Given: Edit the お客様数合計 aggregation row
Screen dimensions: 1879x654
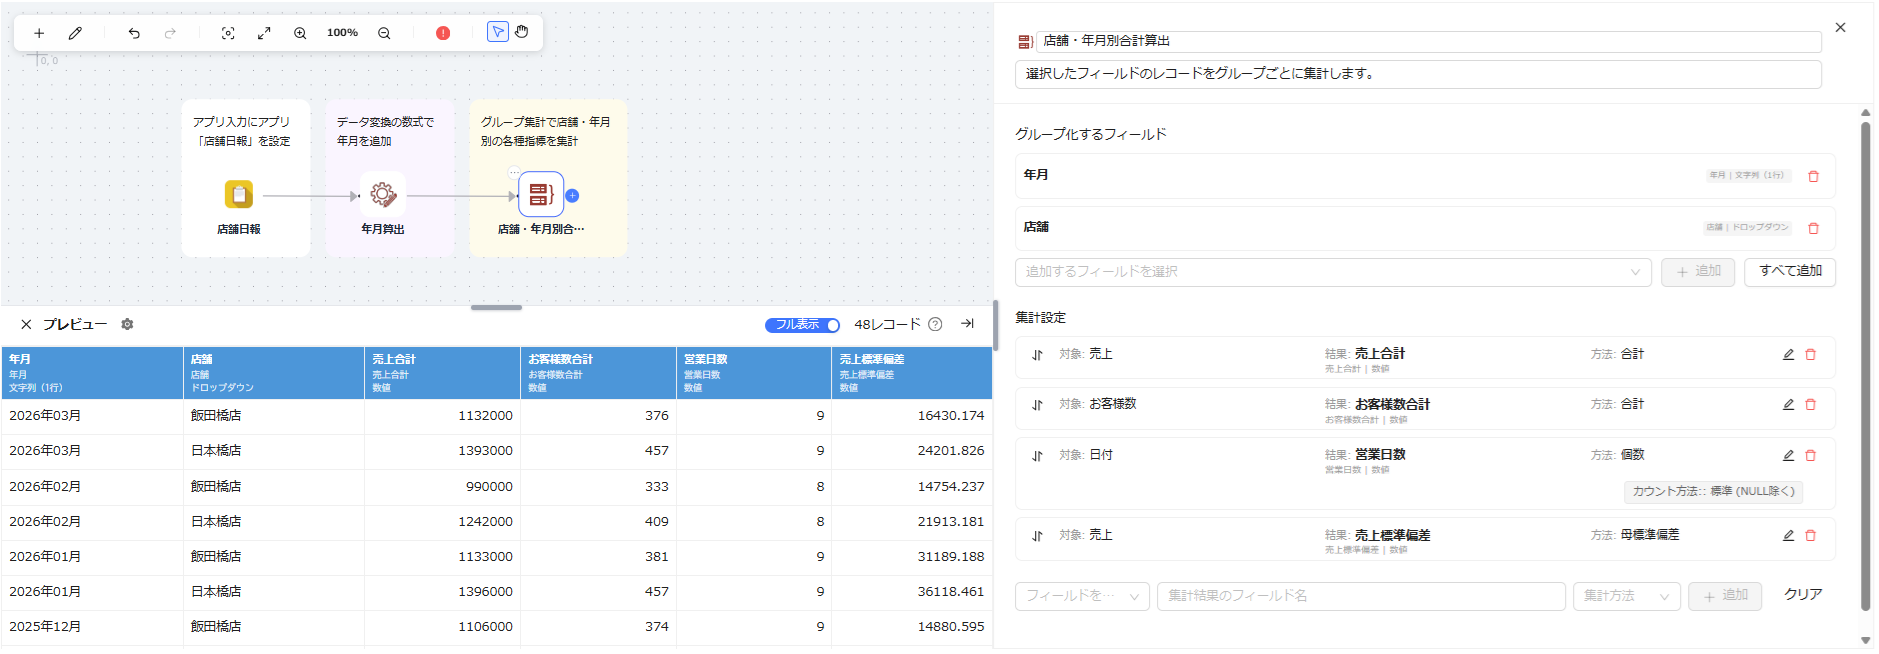Looking at the screenshot, I should point(1788,404).
